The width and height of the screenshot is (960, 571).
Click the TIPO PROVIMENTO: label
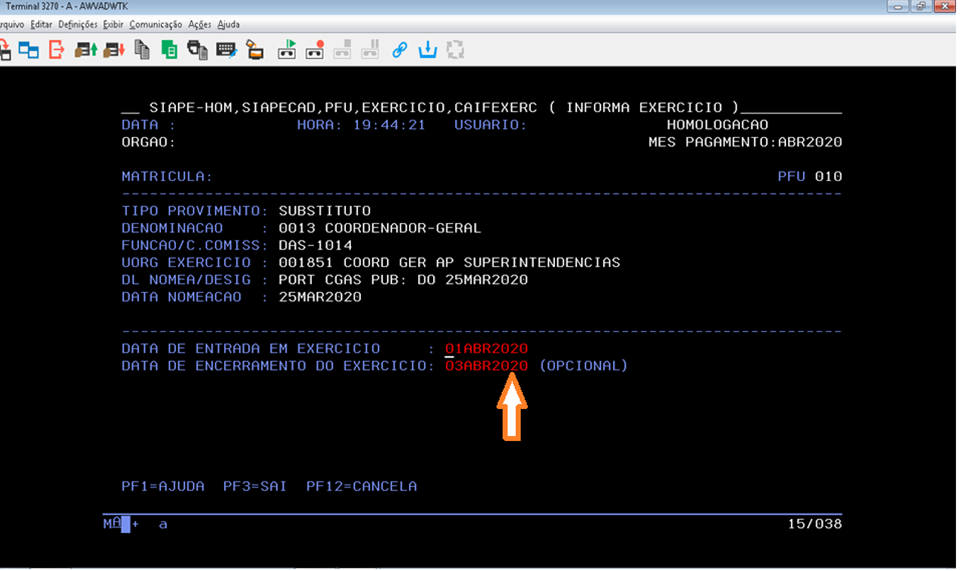pos(195,211)
